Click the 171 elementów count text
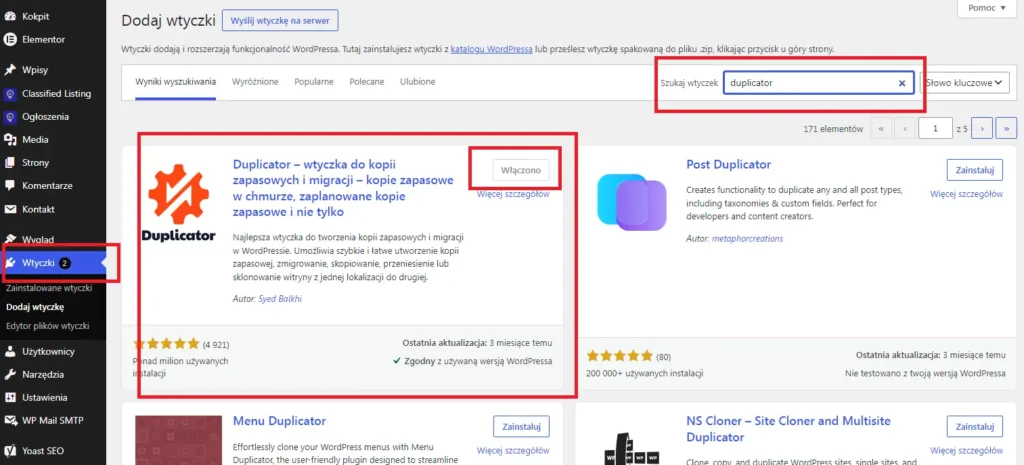 pos(833,129)
